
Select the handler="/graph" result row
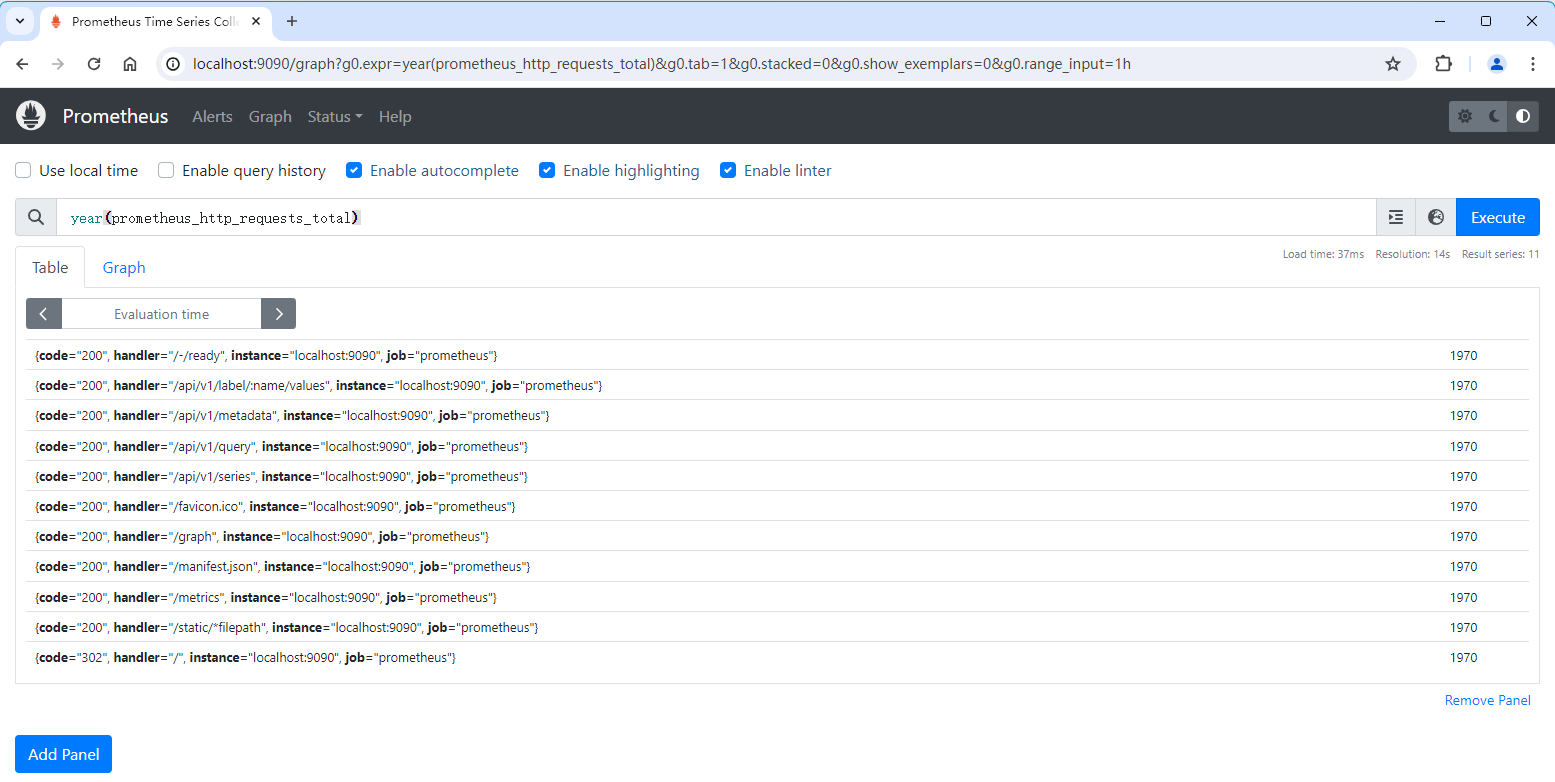[x=777, y=536]
